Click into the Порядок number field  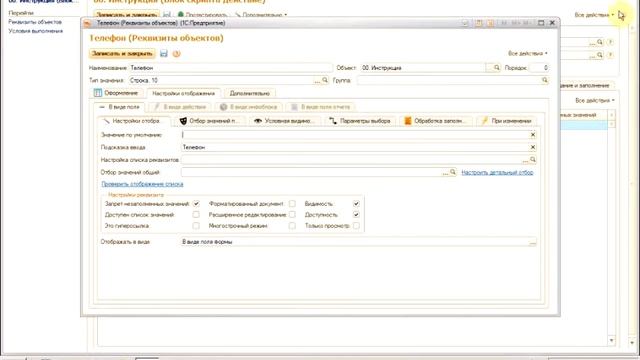click(x=539, y=68)
